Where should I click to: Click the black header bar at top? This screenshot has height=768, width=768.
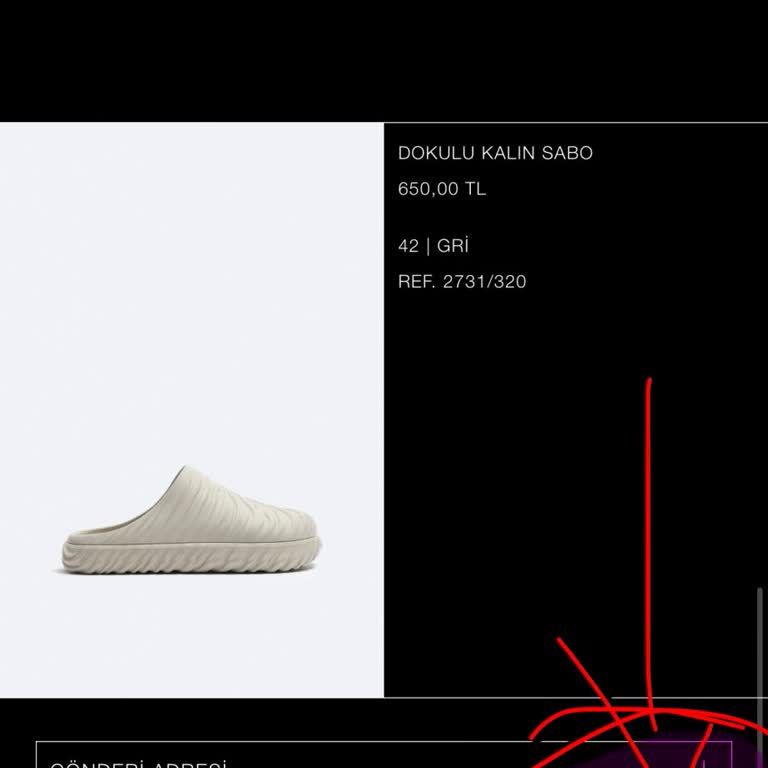coord(384,61)
